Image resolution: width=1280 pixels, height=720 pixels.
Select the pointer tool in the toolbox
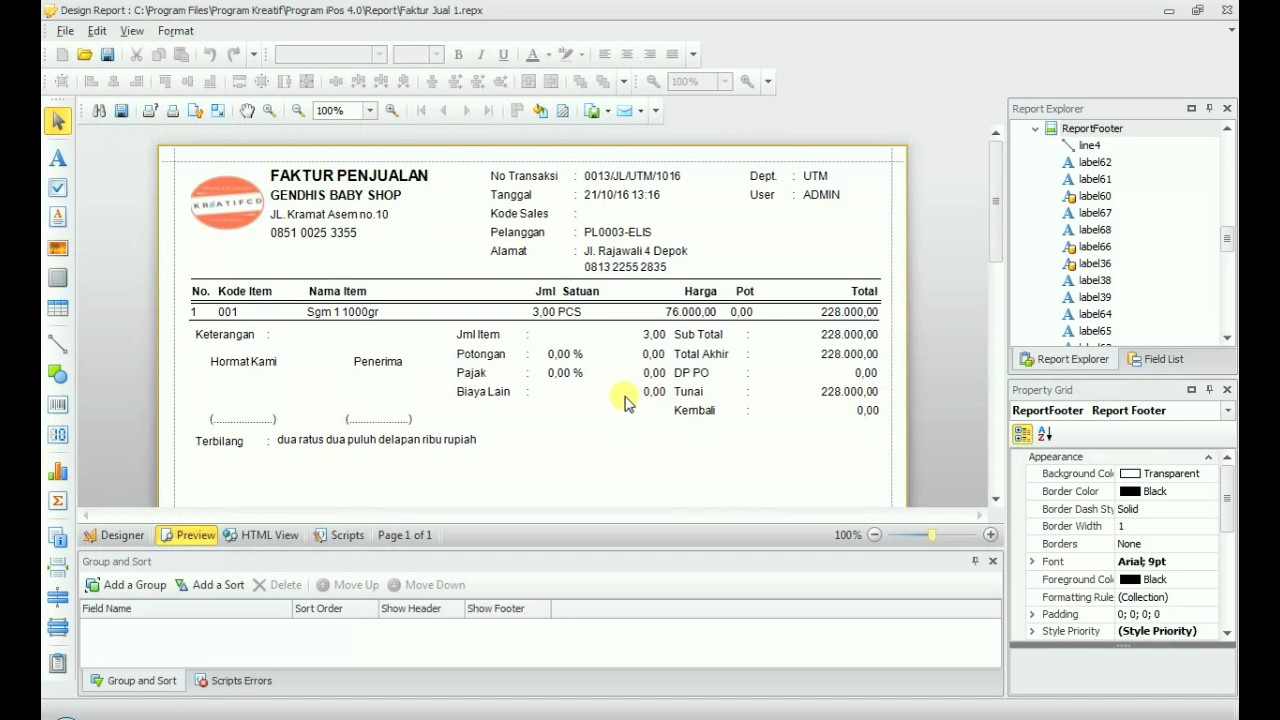57,121
